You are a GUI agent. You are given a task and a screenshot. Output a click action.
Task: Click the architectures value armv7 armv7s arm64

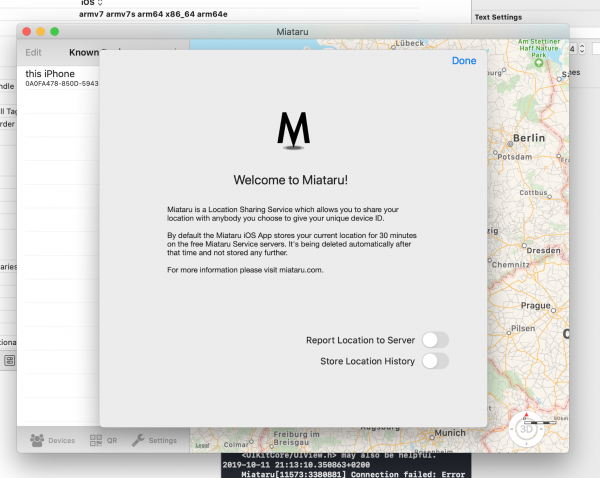(x=153, y=14)
